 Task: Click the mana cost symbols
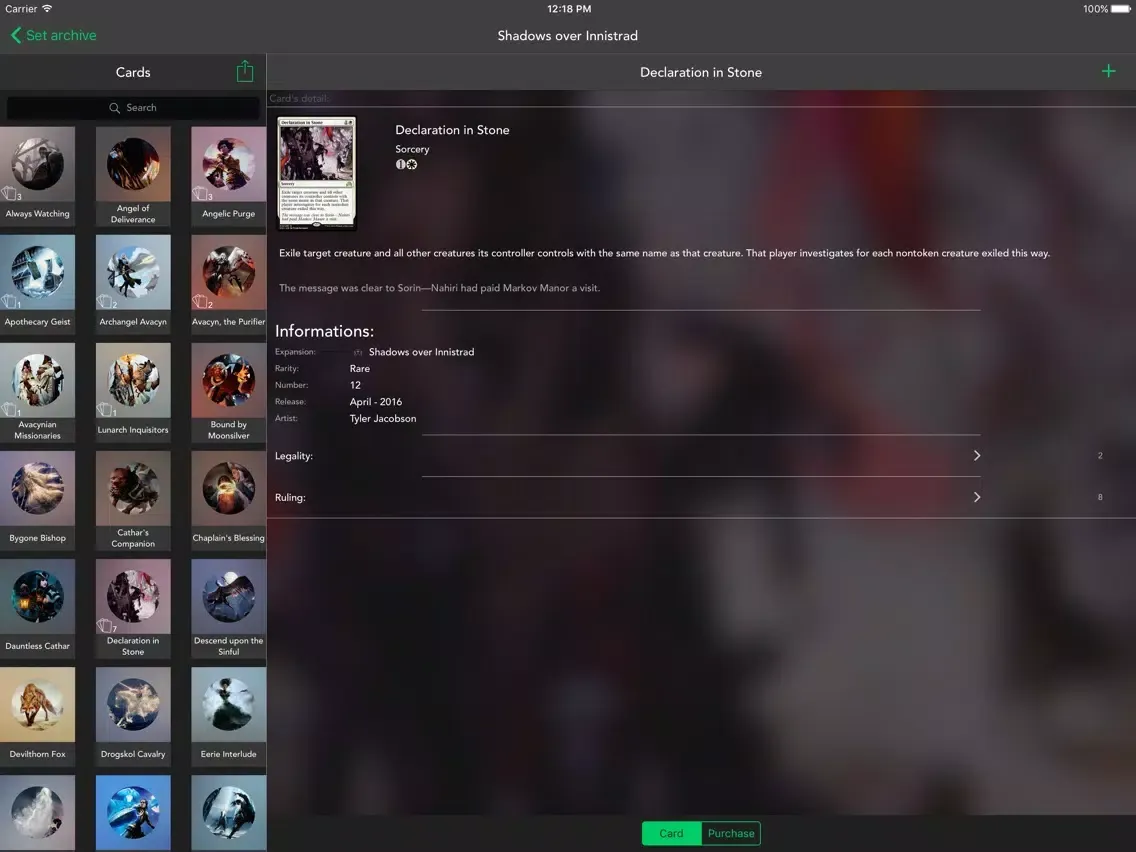point(406,164)
